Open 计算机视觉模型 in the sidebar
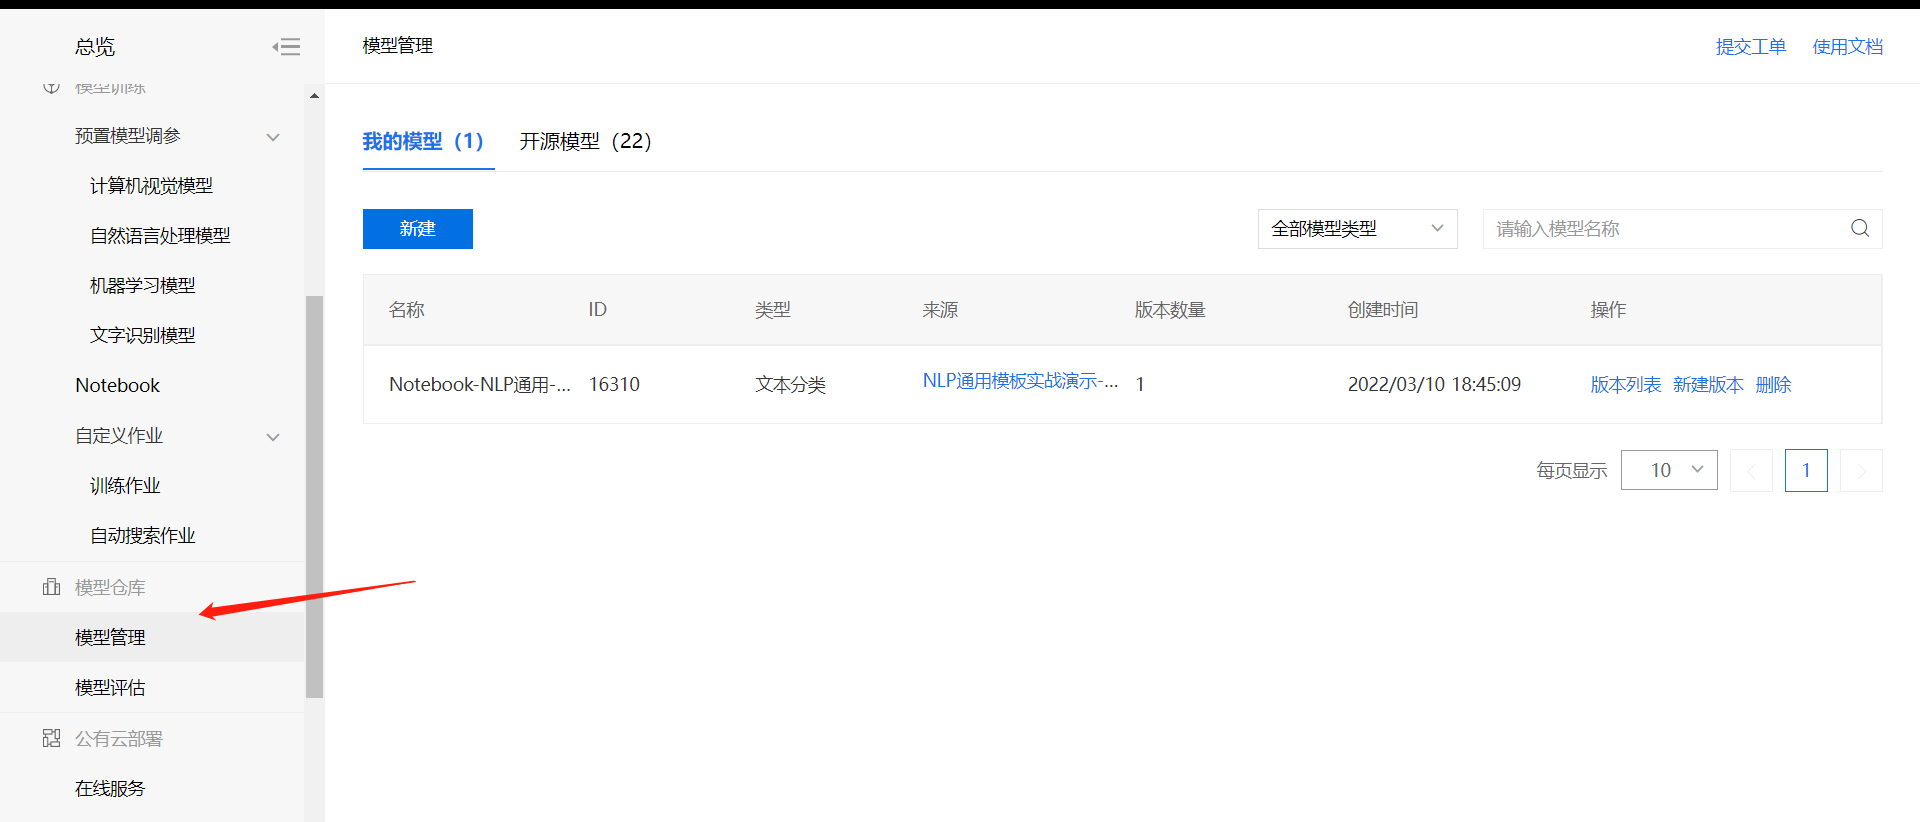Viewport: 1920px width, 822px height. pos(151,186)
